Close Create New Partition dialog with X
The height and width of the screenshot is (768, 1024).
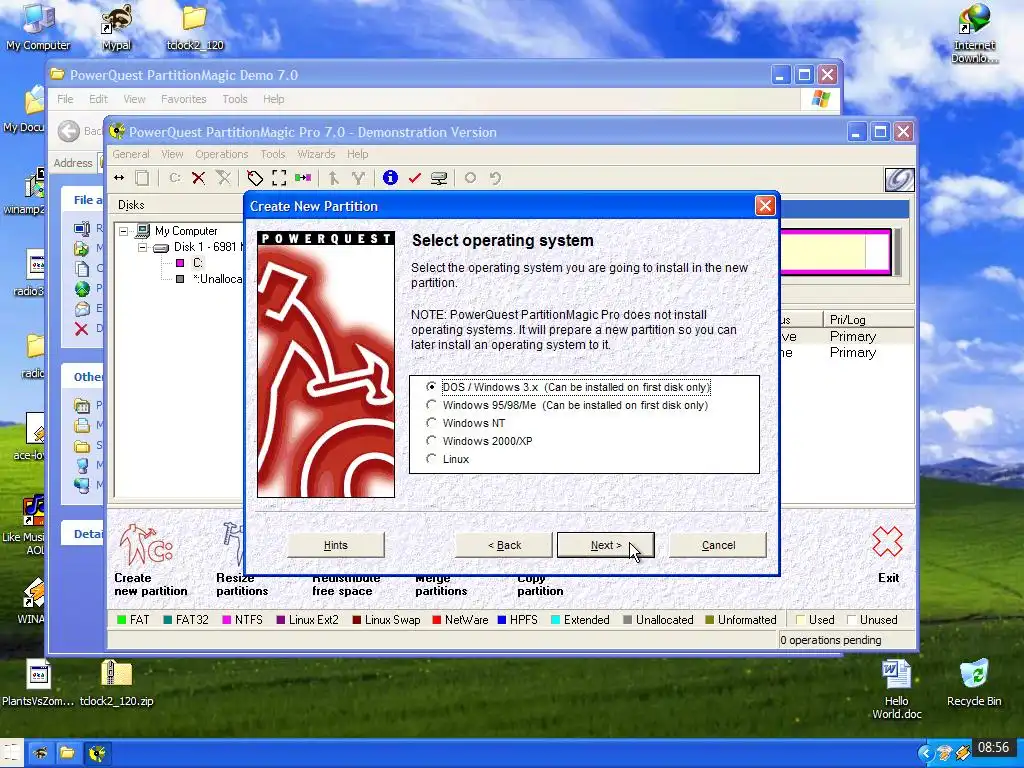[765, 206]
